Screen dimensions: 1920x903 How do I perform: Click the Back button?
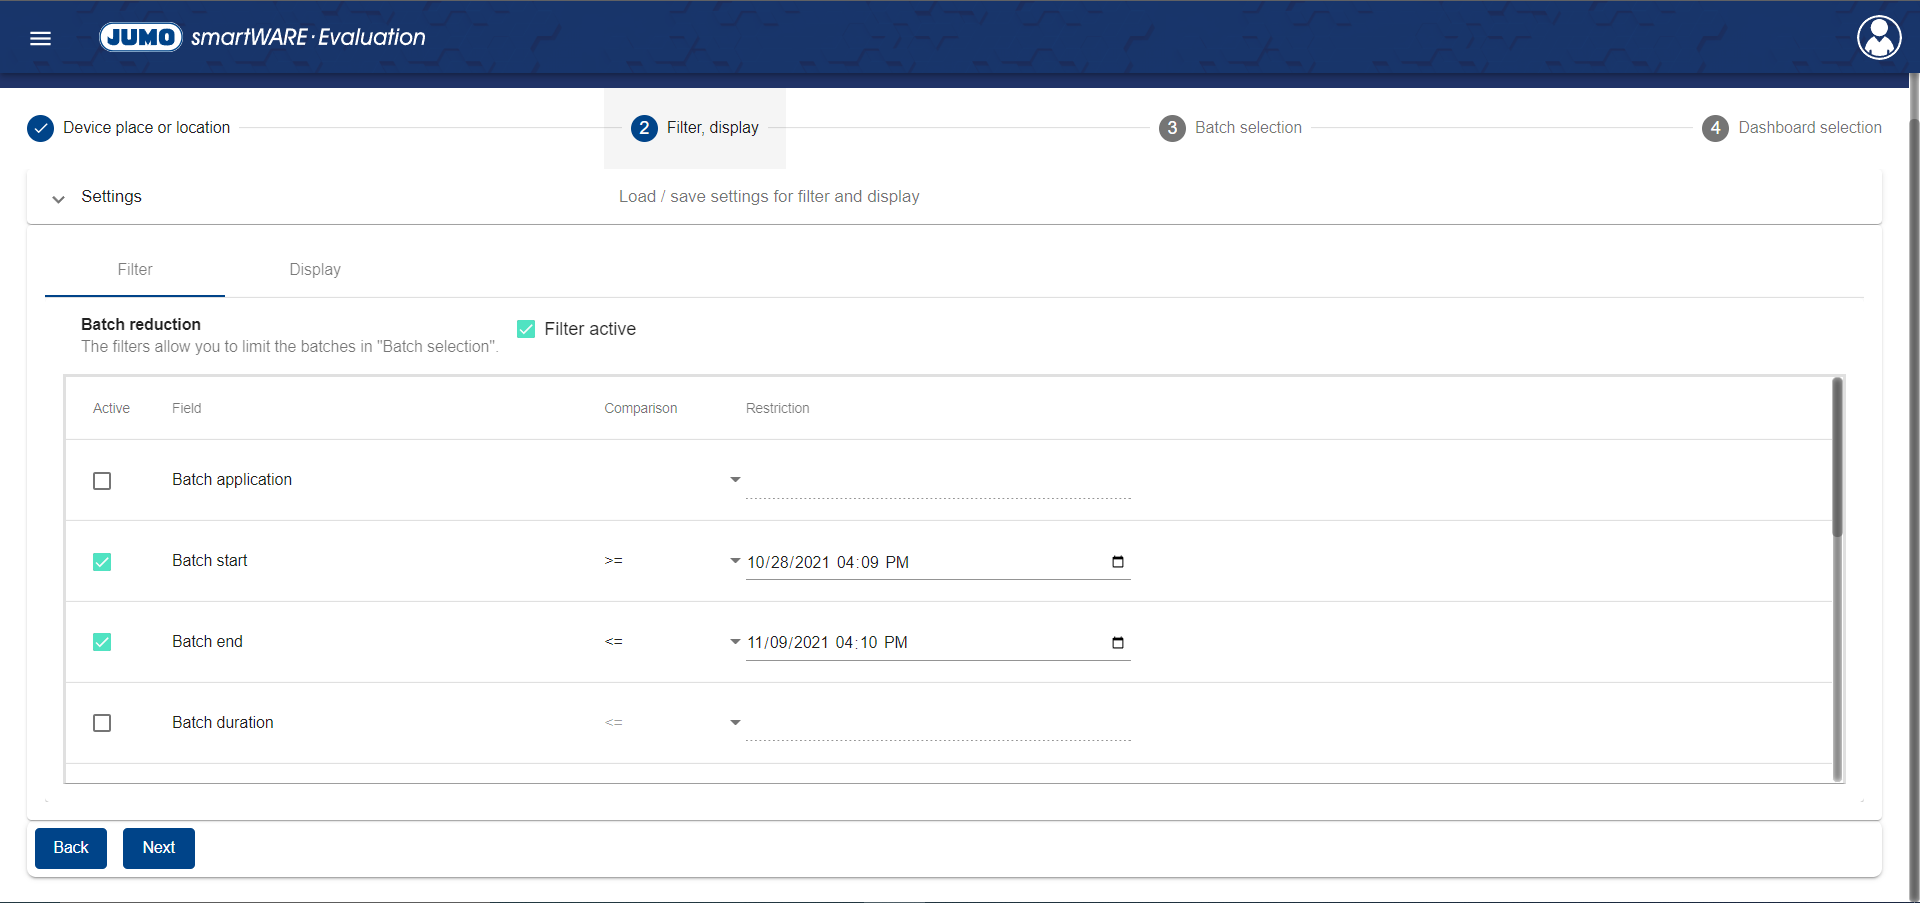click(x=71, y=848)
